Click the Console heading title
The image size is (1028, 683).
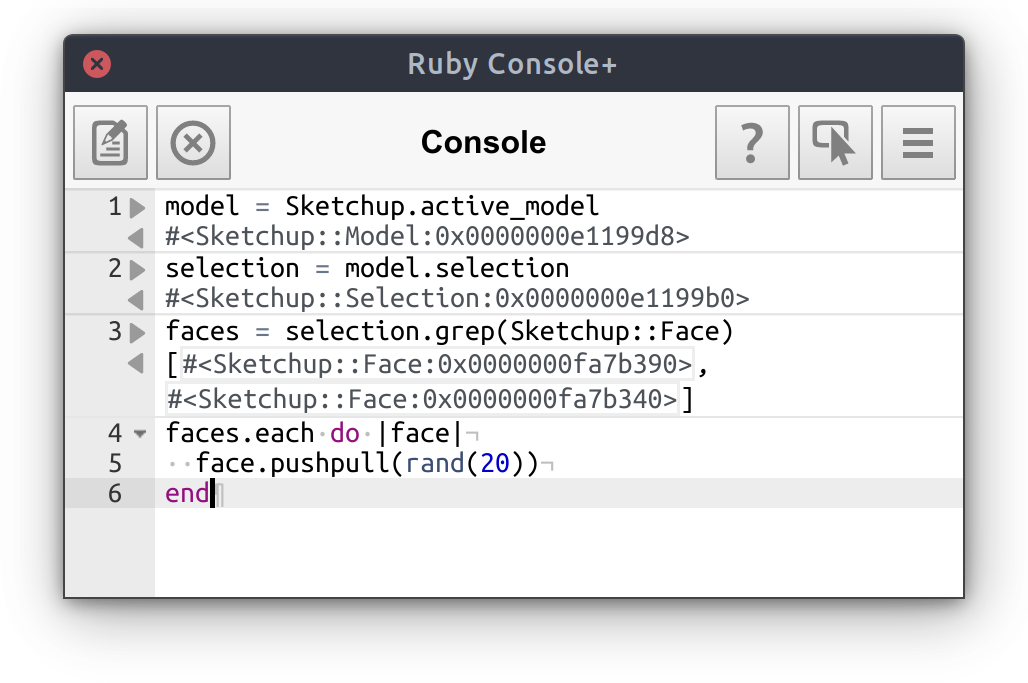point(483,143)
